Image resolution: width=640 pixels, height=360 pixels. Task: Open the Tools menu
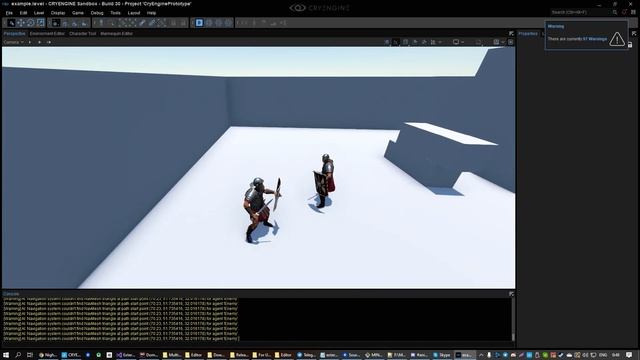click(x=115, y=13)
